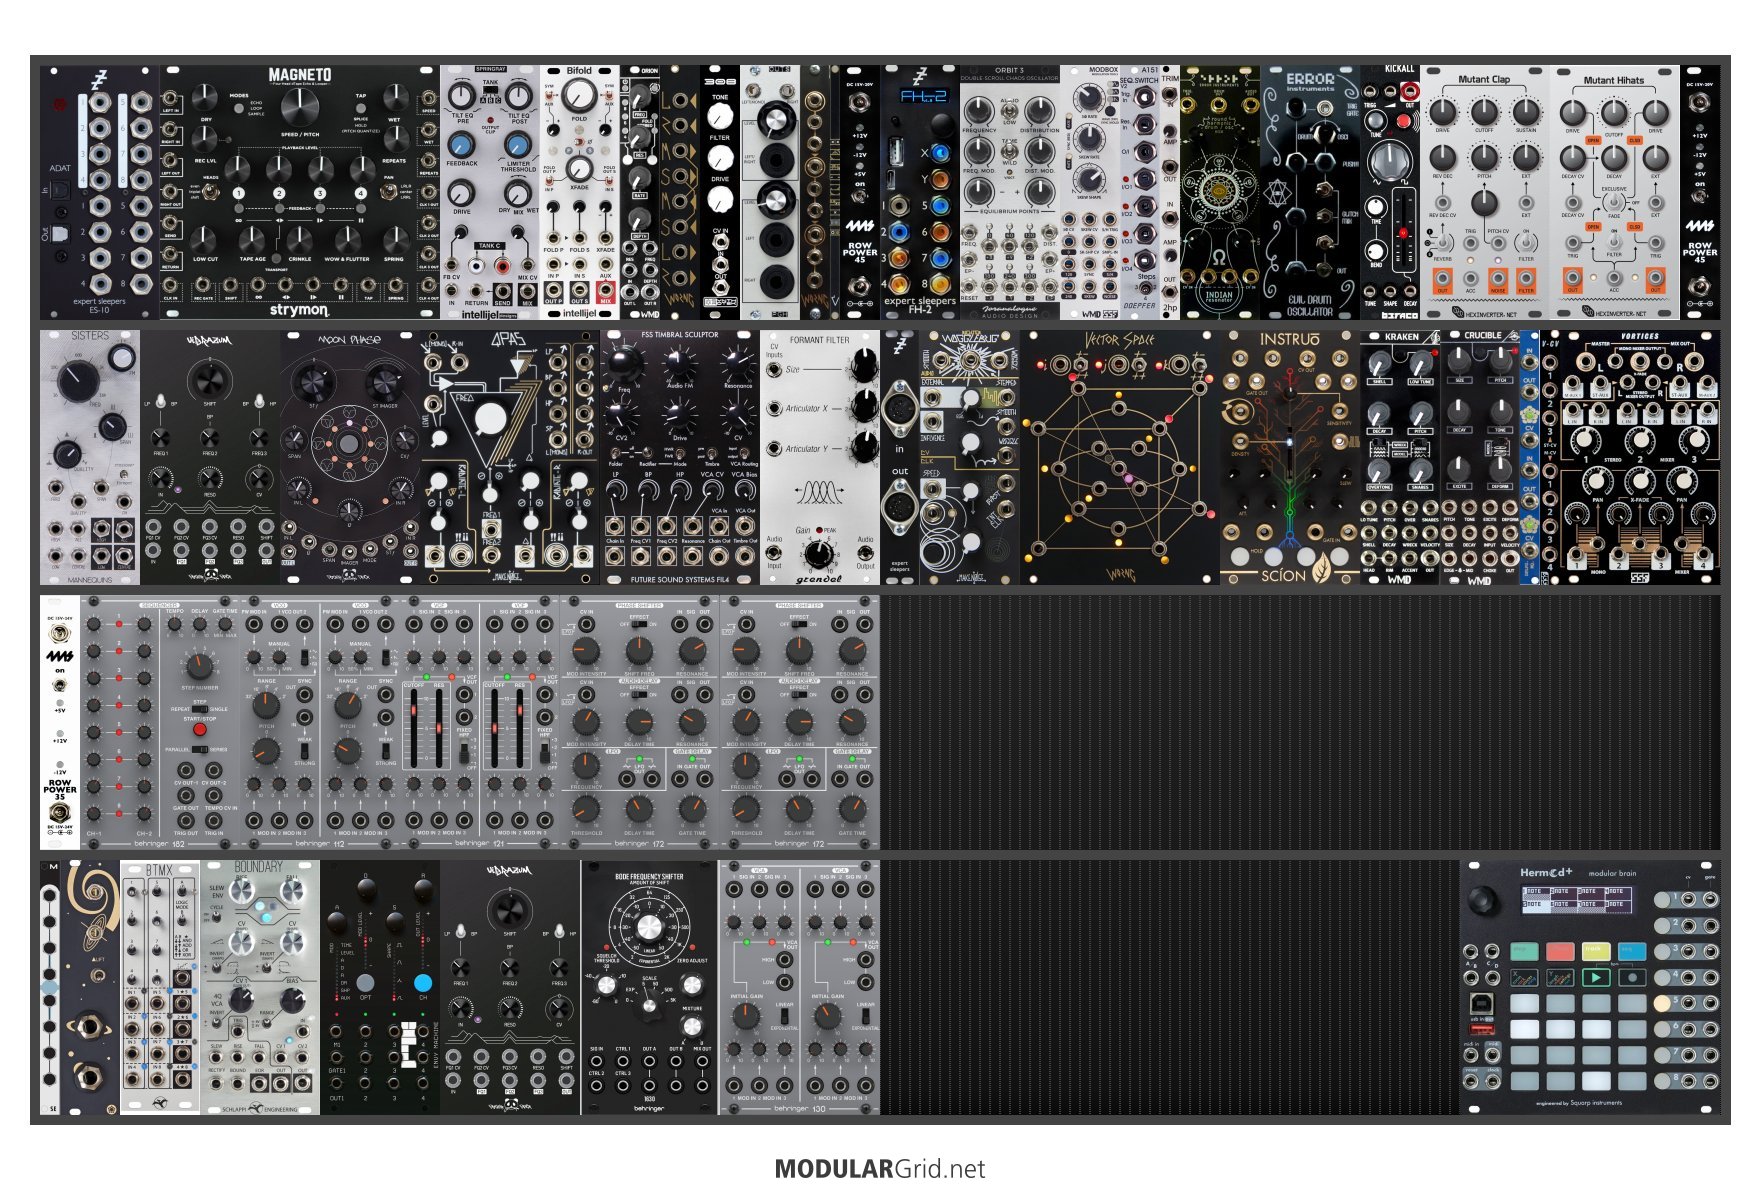Click the Amount of Shift dial on Bode Frequency Shifter
Image resolution: width=1761 pixels, height=1190 pixels.
point(649,925)
